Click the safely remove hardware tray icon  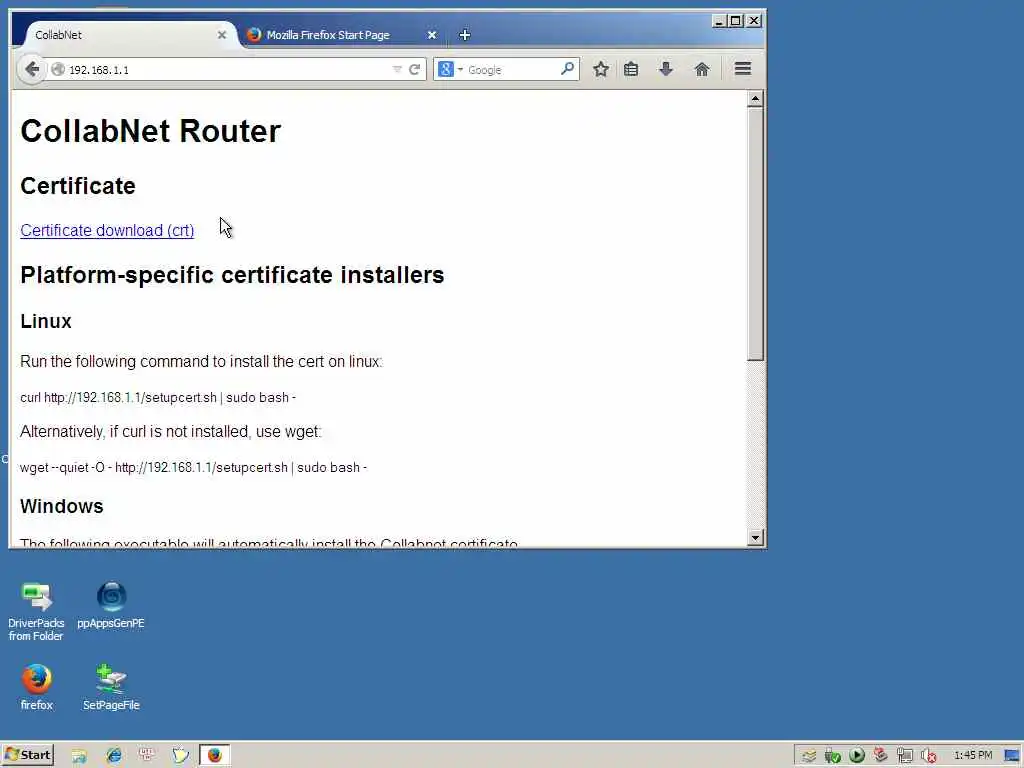(833, 756)
